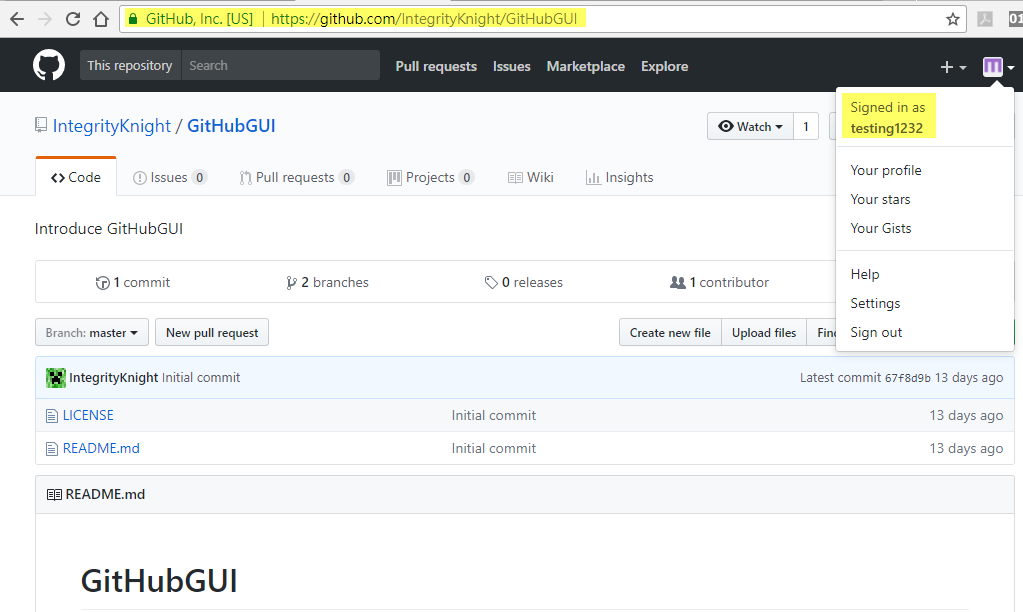Click the New pull request button

[212, 333]
